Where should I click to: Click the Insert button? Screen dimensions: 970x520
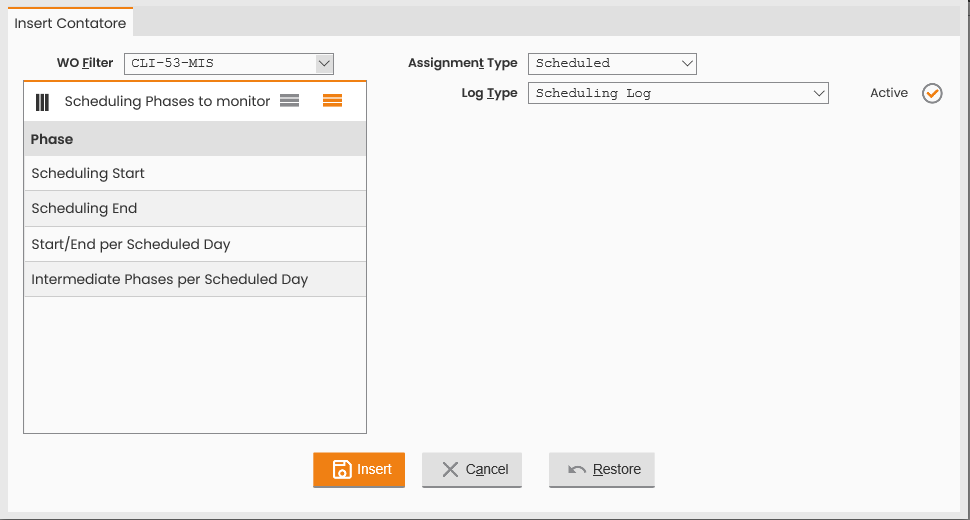click(359, 470)
